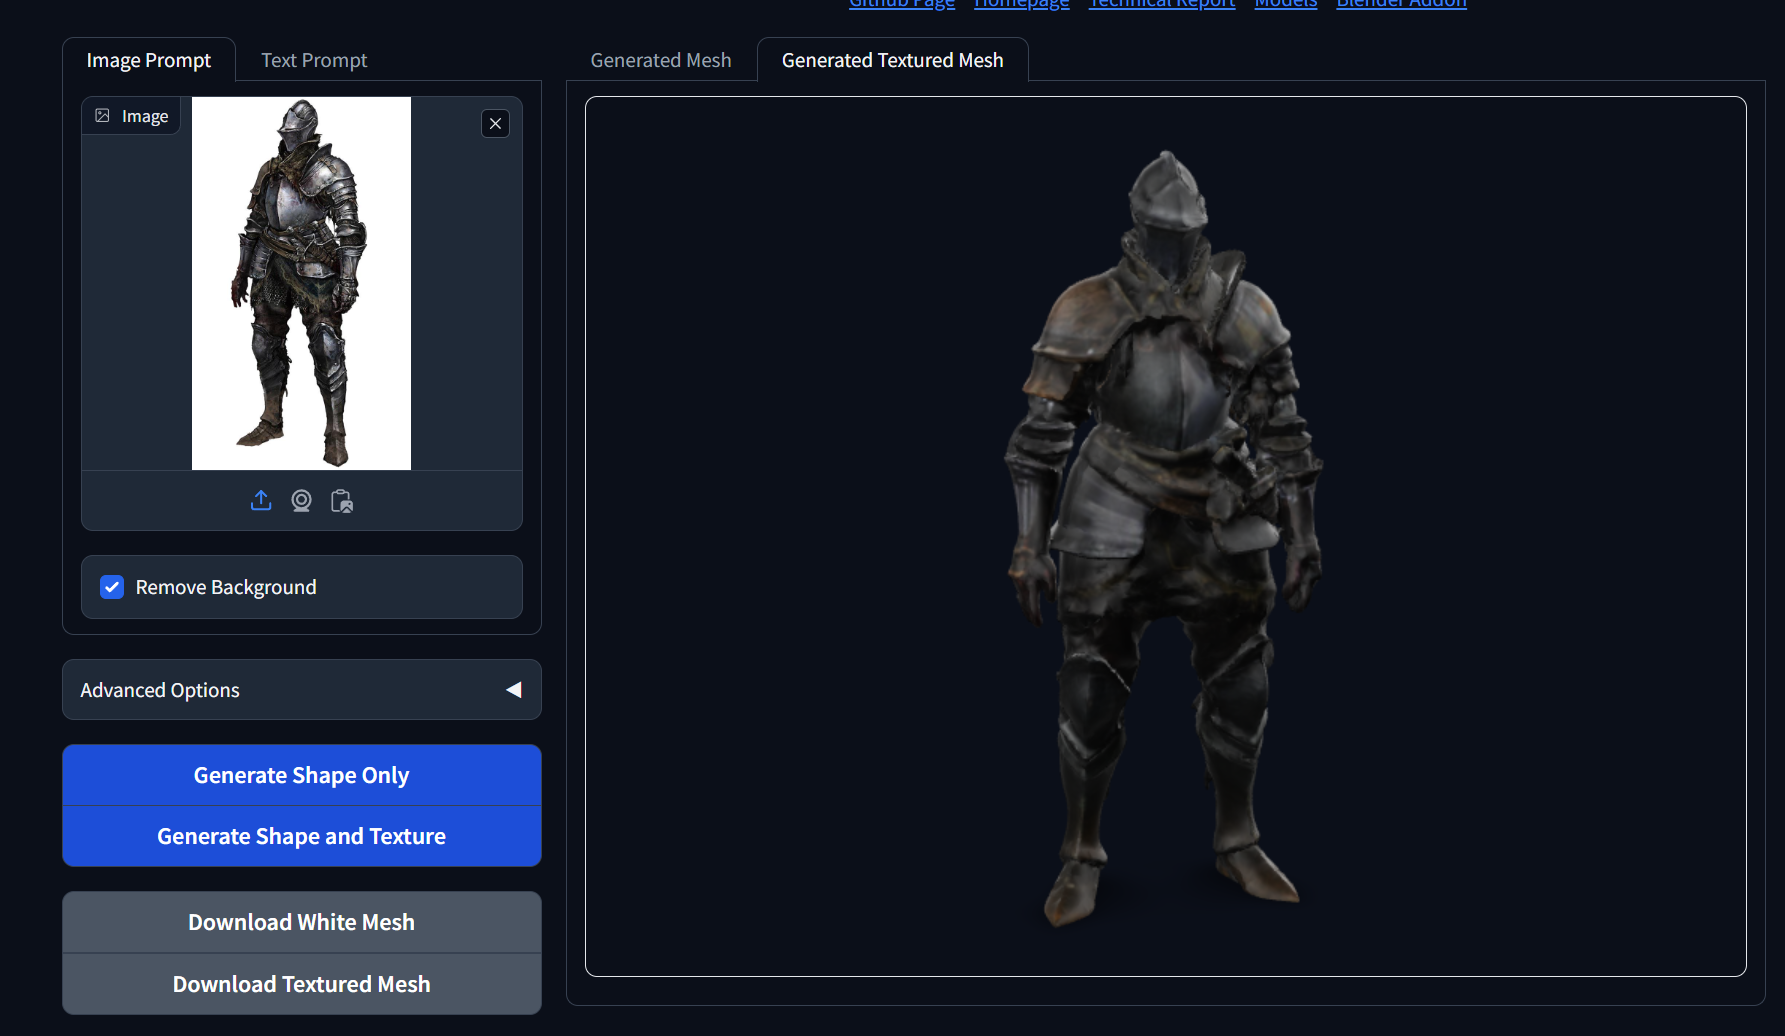Toggle the Remove Background checkbox
The image size is (1785, 1036).
click(112, 587)
